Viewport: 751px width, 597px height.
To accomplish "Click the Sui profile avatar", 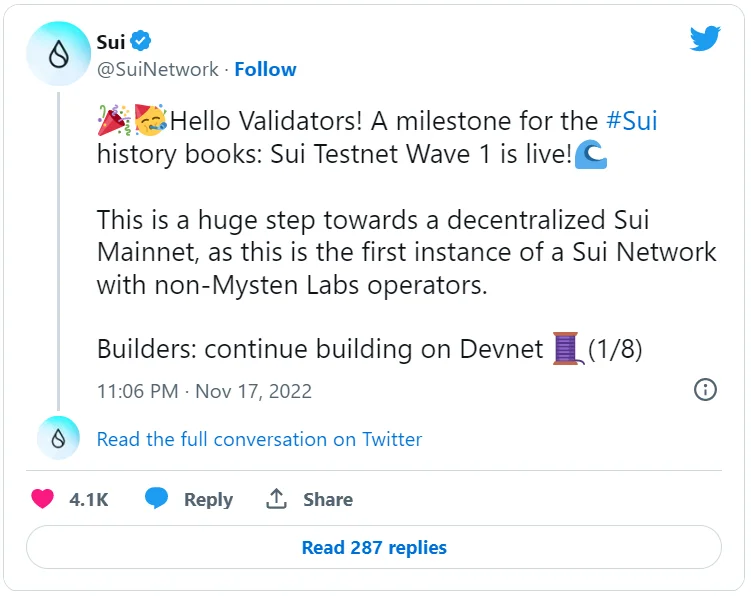I will (58, 53).
